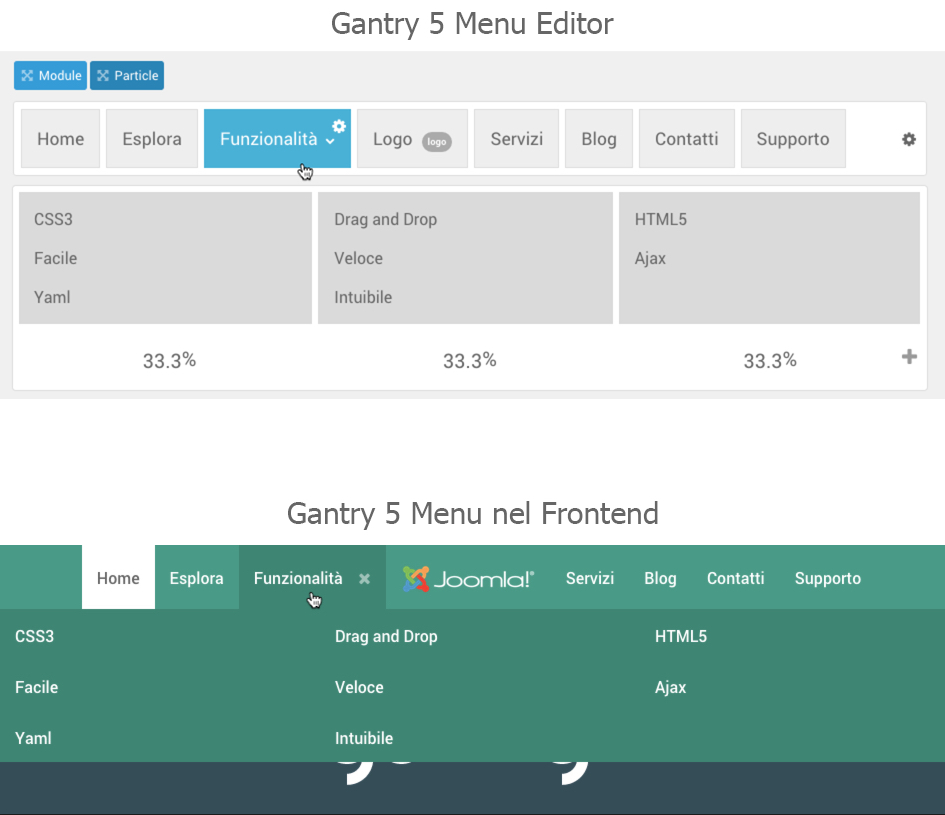This screenshot has height=815, width=945.
Task: Open Intuibile in the frontend dropdown
Action: point(363,738)
